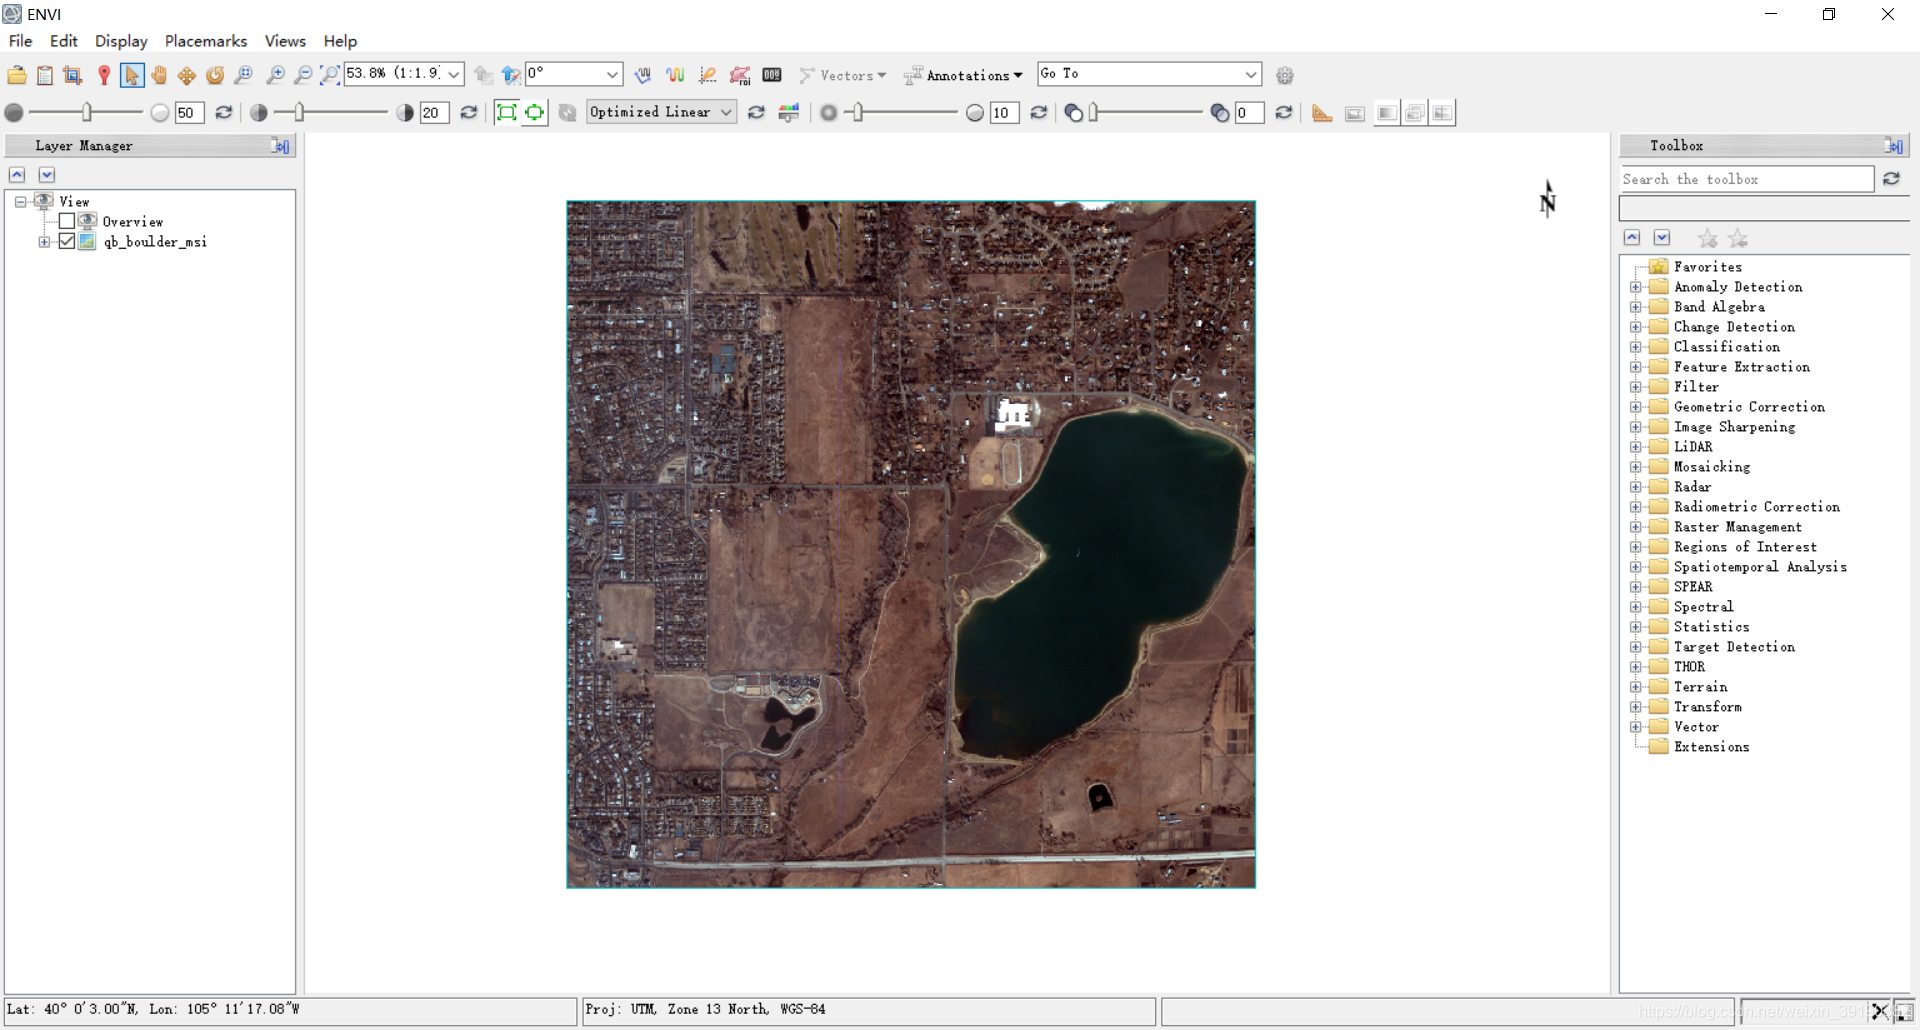Open the Help menu

pos(340,41)
